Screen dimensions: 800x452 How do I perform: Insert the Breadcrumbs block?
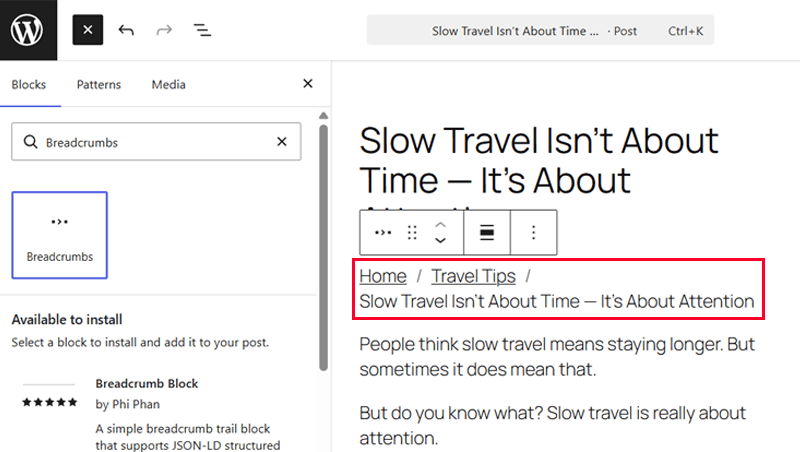(60, 235)
